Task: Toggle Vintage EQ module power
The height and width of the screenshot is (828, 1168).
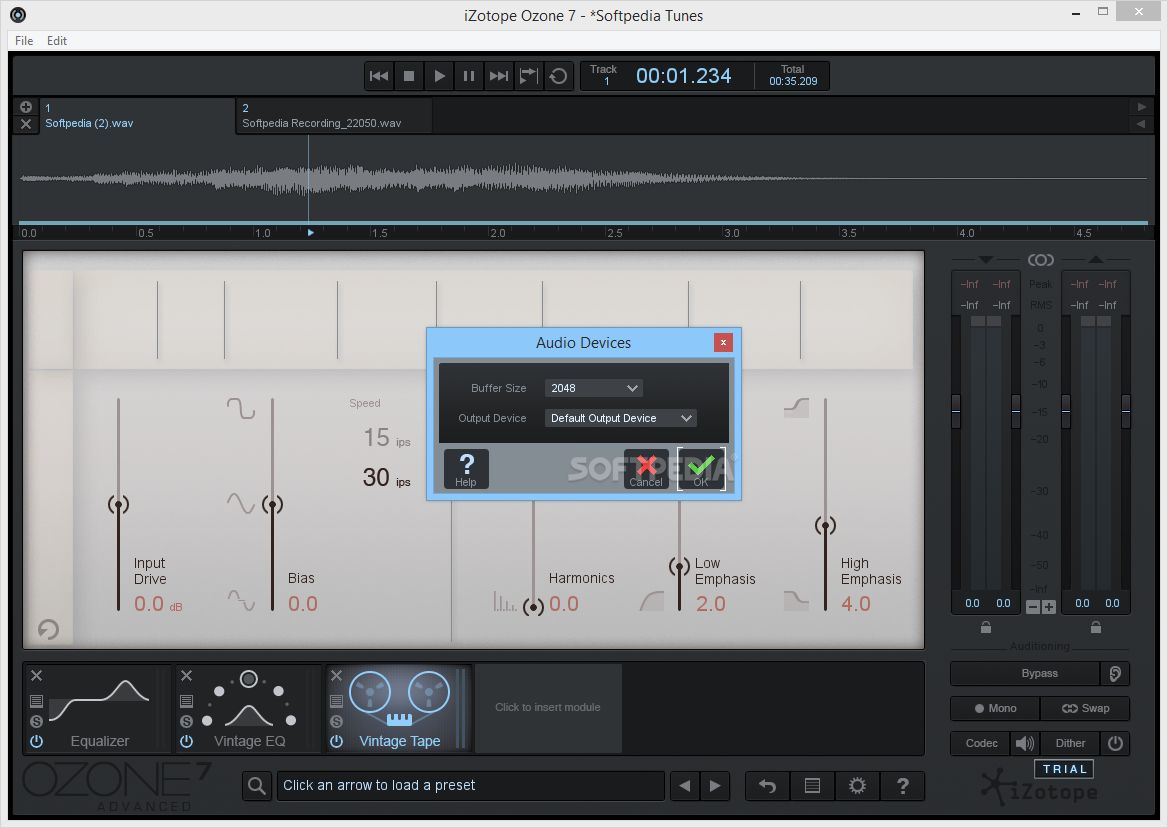Action: pyautogui.click(x=186, y=742)
